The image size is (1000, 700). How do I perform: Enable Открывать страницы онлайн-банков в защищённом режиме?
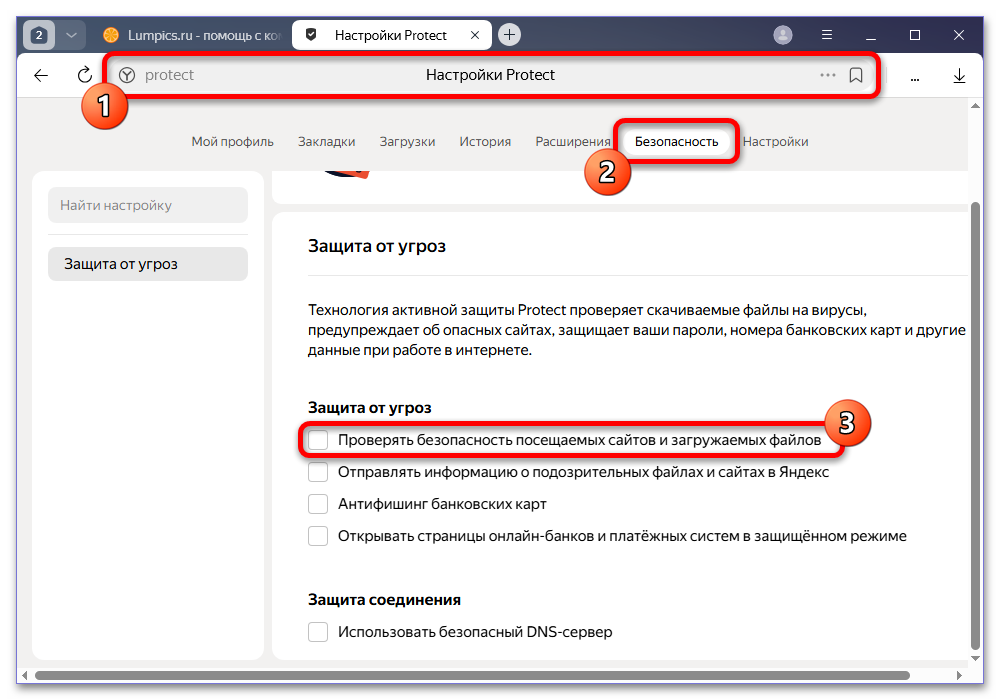click(x=318, y=536)
